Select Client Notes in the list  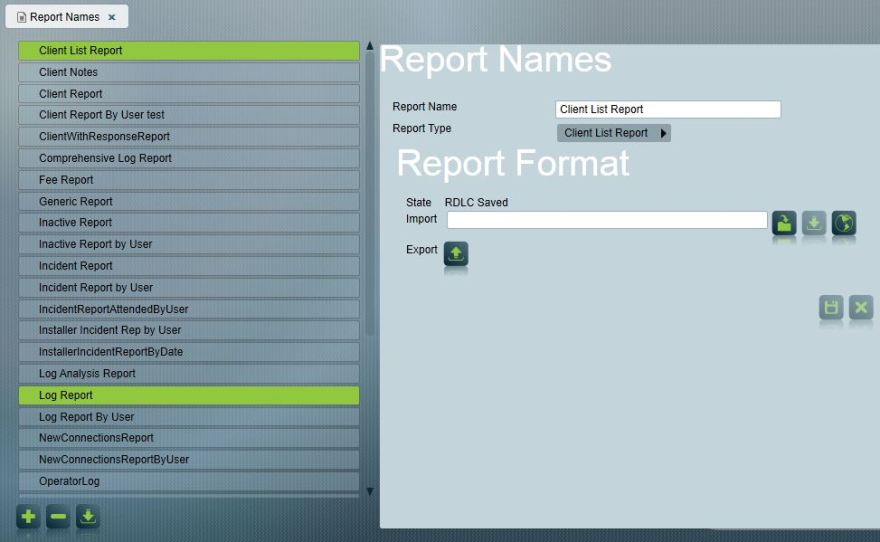pyautogui.click(x=189, y=72)
